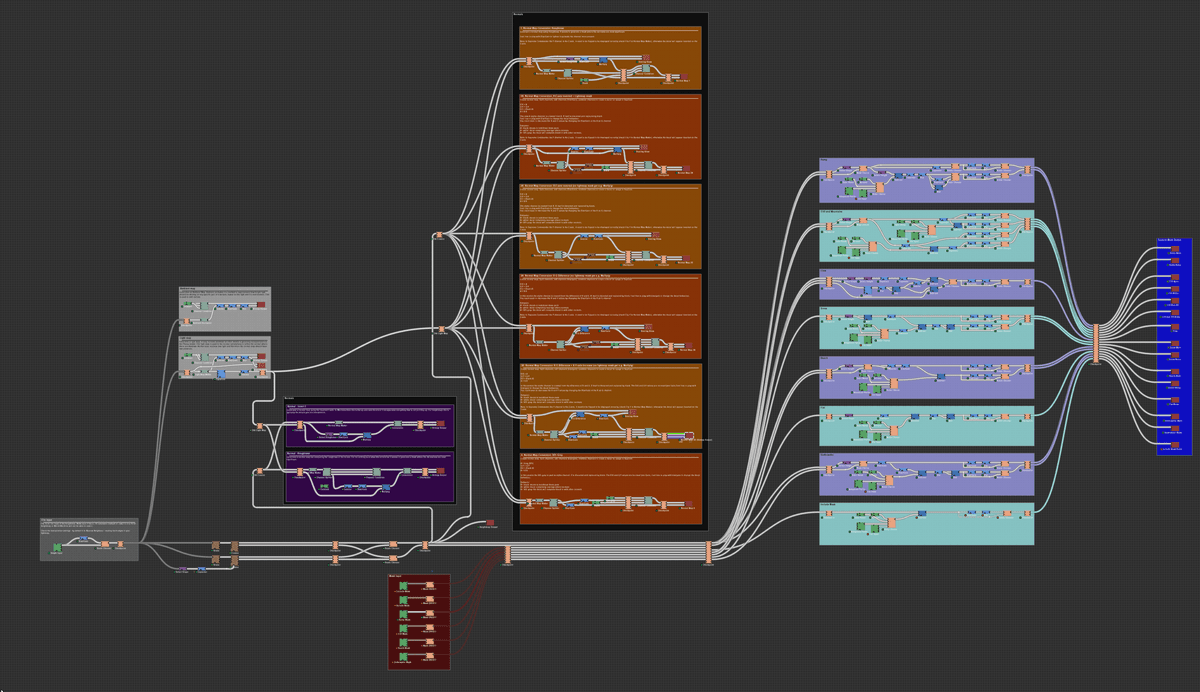Select the bottommost red output node in the blue frame
Image resolution: width=1200 pixels, height=692 pixels.
coord(1175,444)
